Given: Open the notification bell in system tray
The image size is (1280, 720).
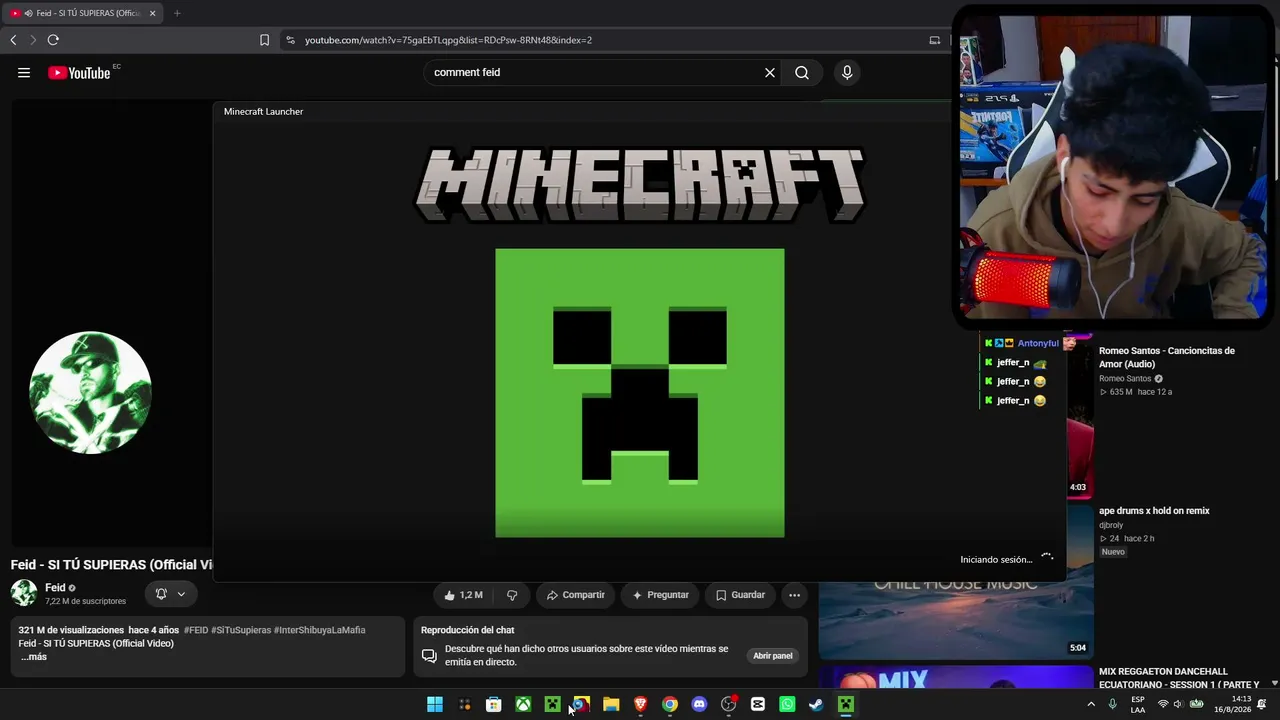Looking at the screenshot, I should (x=1262, y=704).
